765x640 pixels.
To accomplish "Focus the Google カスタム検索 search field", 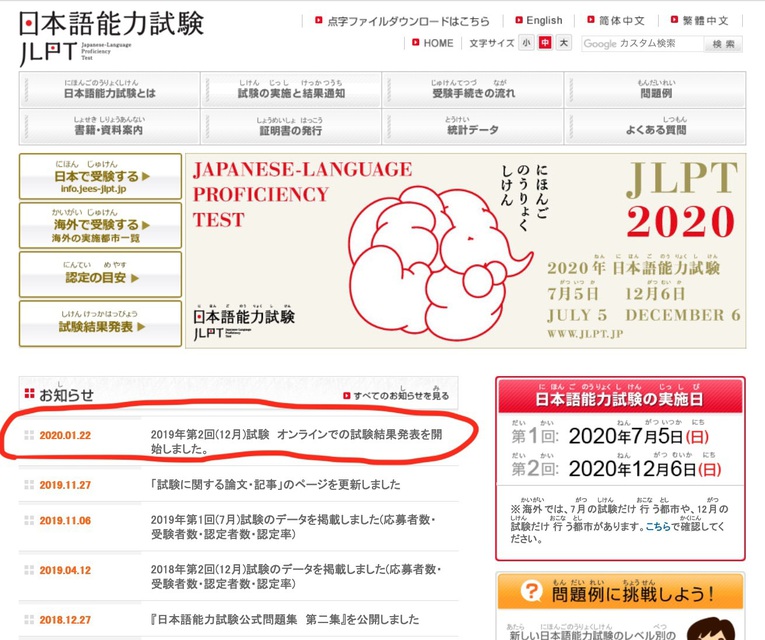I will coord(643,43).
